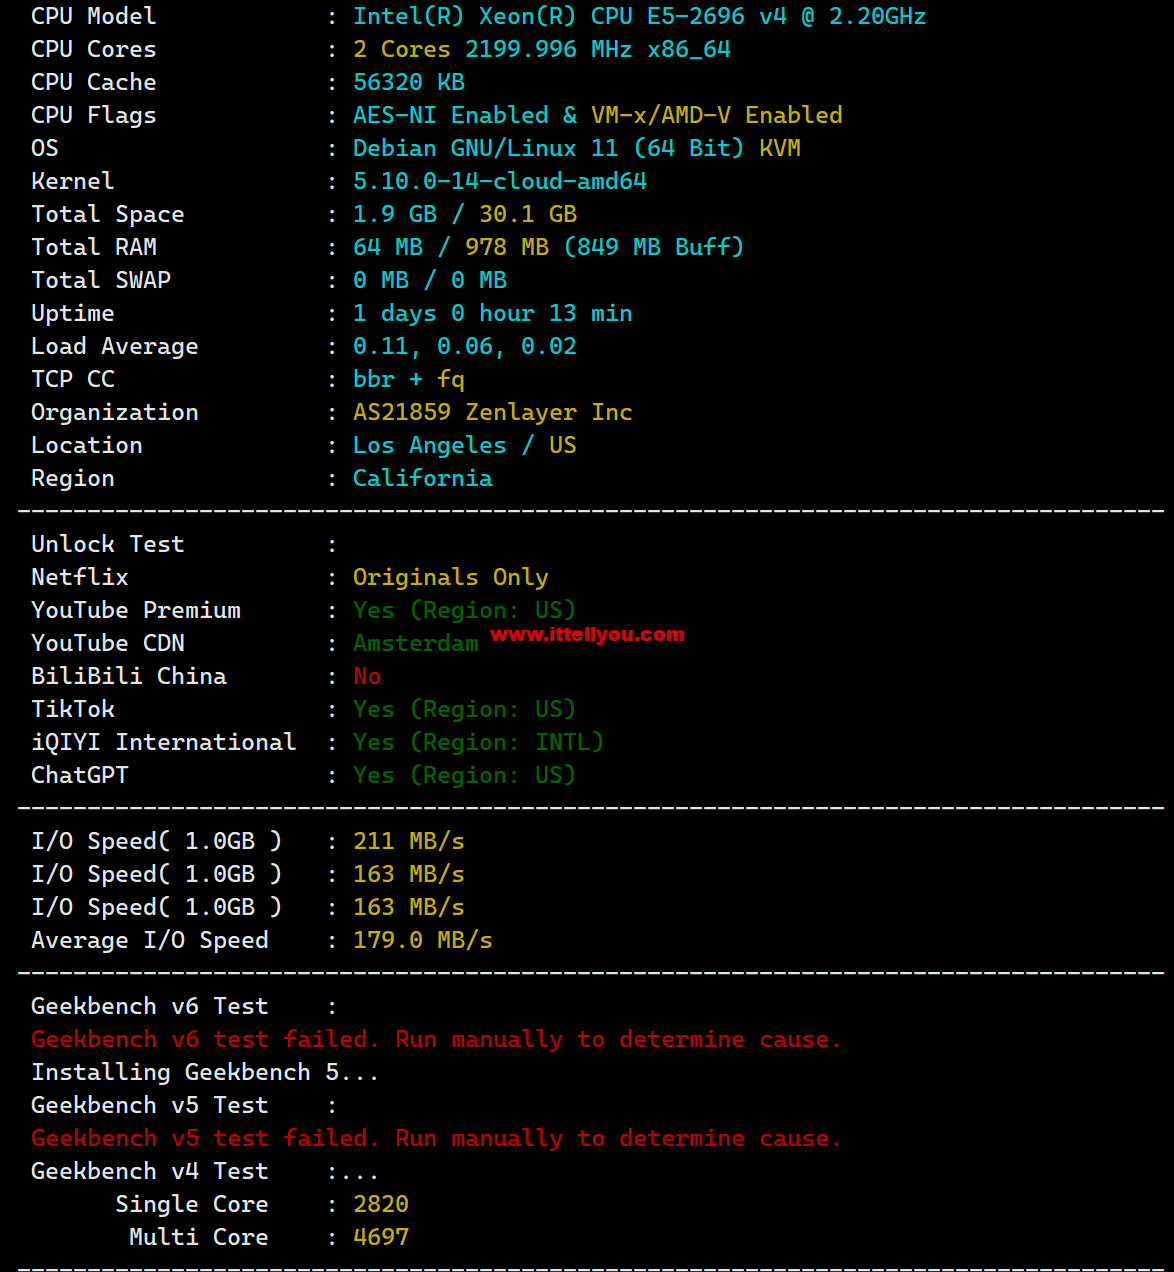The height and width of the screenshot is (1272, 1174).
Task: Click the 211 MB/s I/O speed result
Action: click(408, 841)
